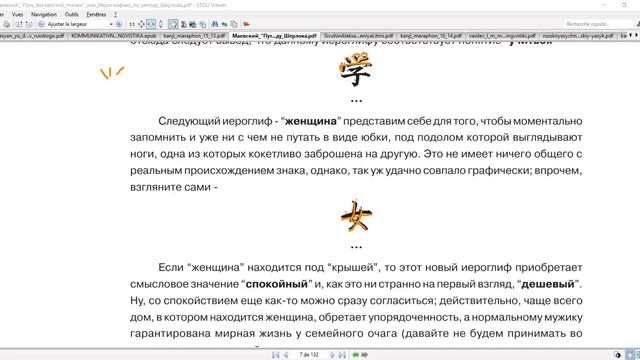640x360 pixels.
Task: Click the bold word 'спокойный' in text
Action: [276, 284]
